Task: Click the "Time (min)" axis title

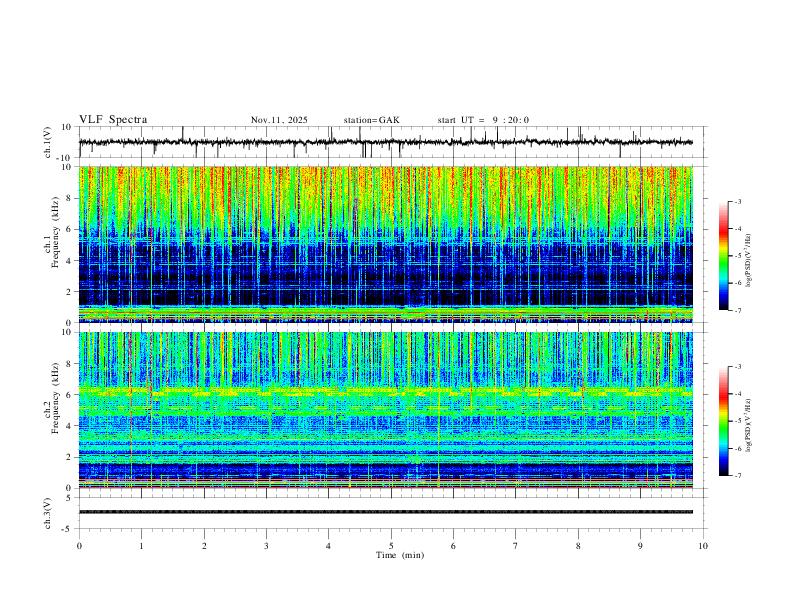Action: pyautogui.click(x=400, y=555)
